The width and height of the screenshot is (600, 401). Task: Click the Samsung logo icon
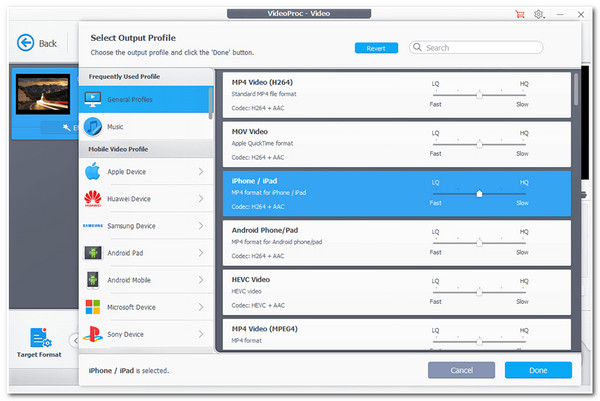click(x=93, y=226)
